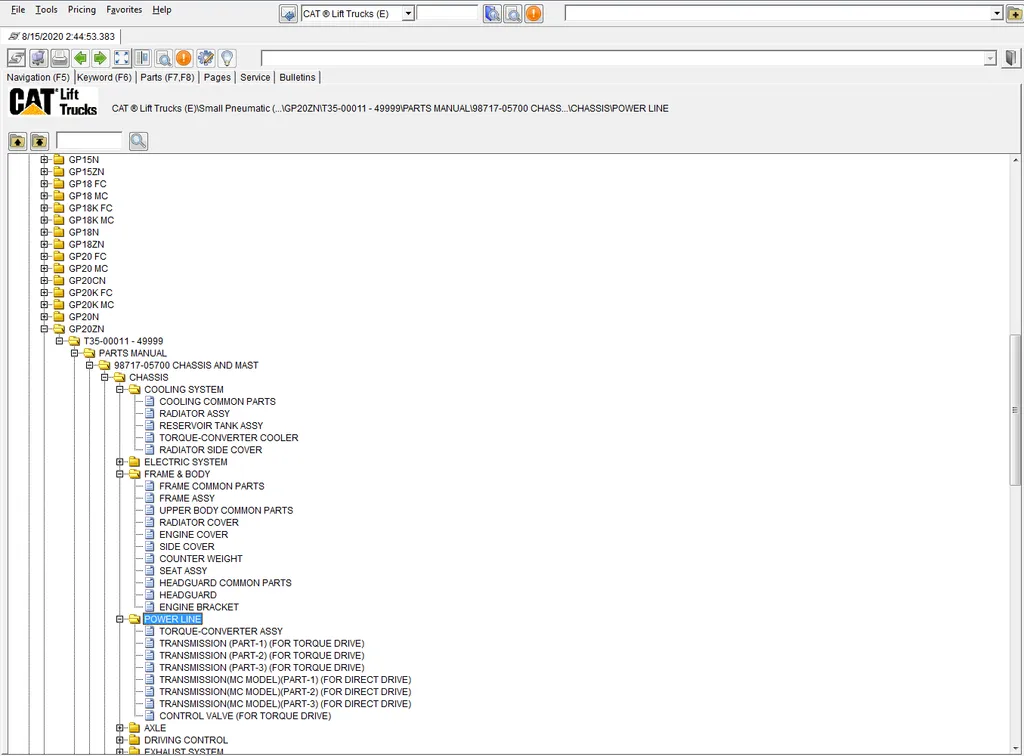The height and width of the screenshot is (756, 1024).
Task: Open the CAT Lift Trucks (E) catalog dropdown
Action: click(x=408, y=14)
